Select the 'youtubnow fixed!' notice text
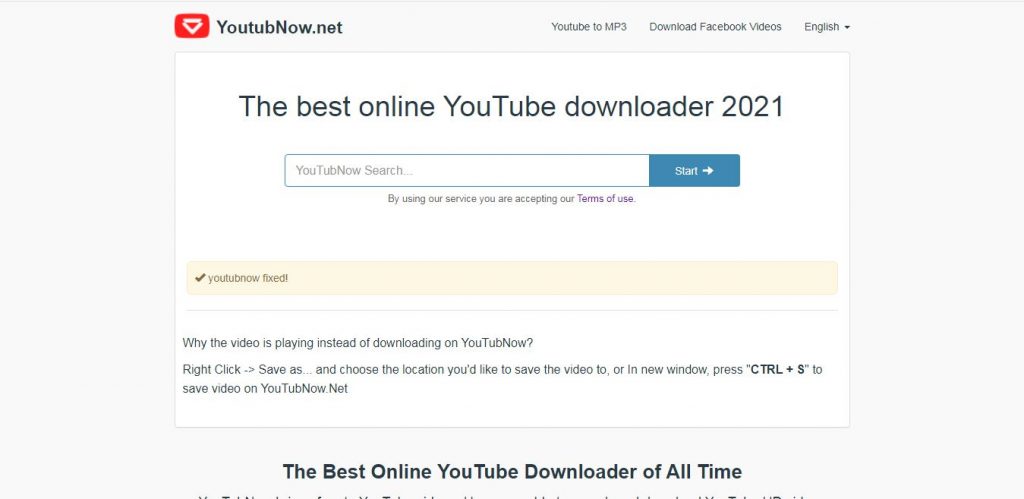1024x499 pixels. coord(248,278)
